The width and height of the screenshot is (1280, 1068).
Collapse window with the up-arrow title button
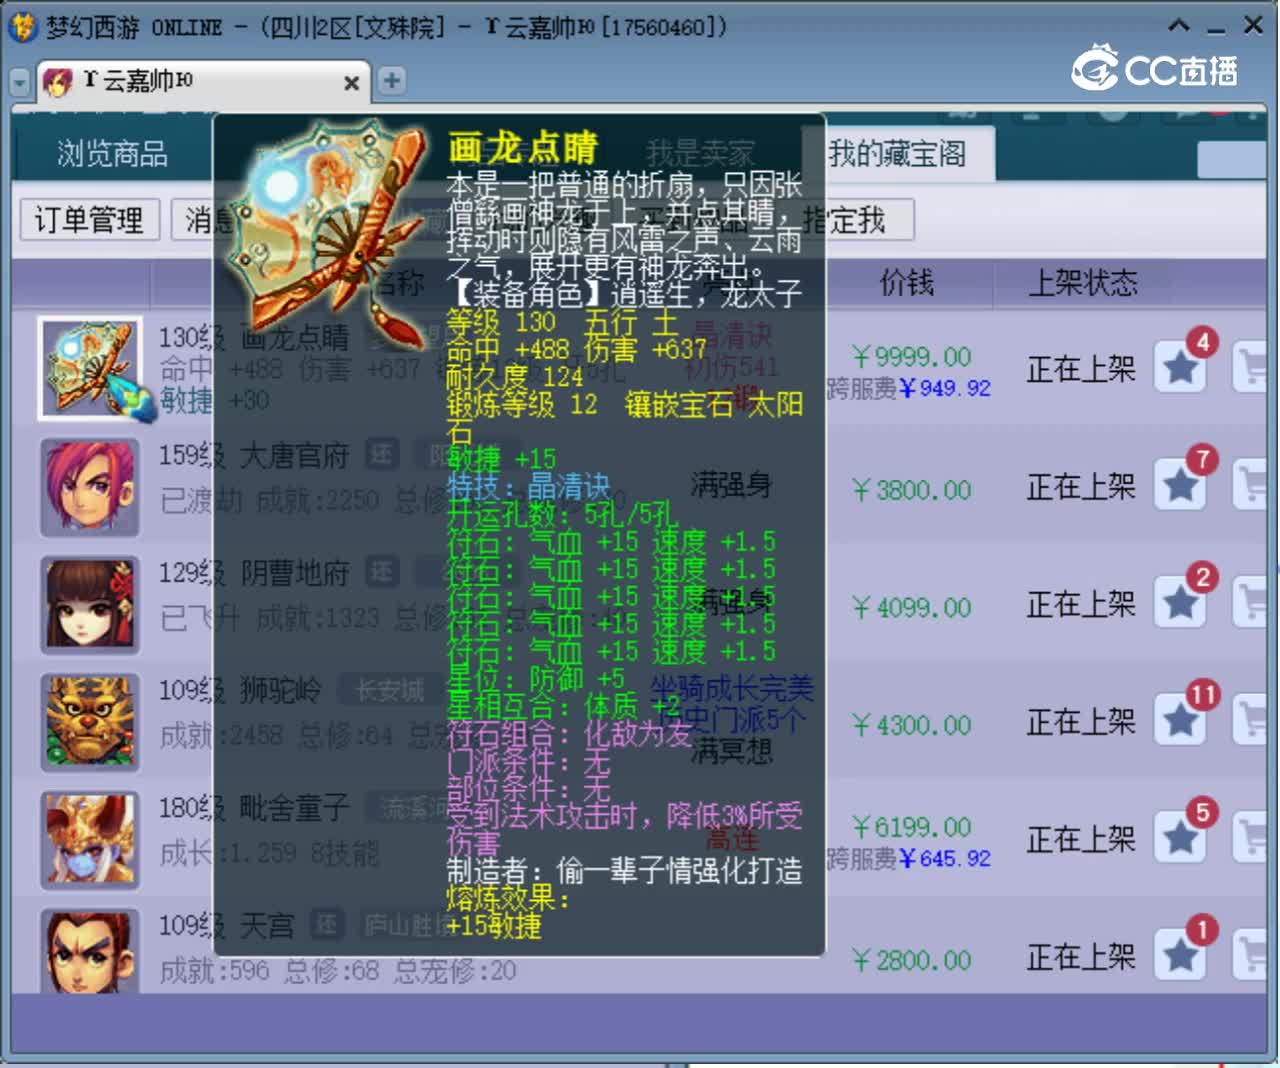[1180, 26]
